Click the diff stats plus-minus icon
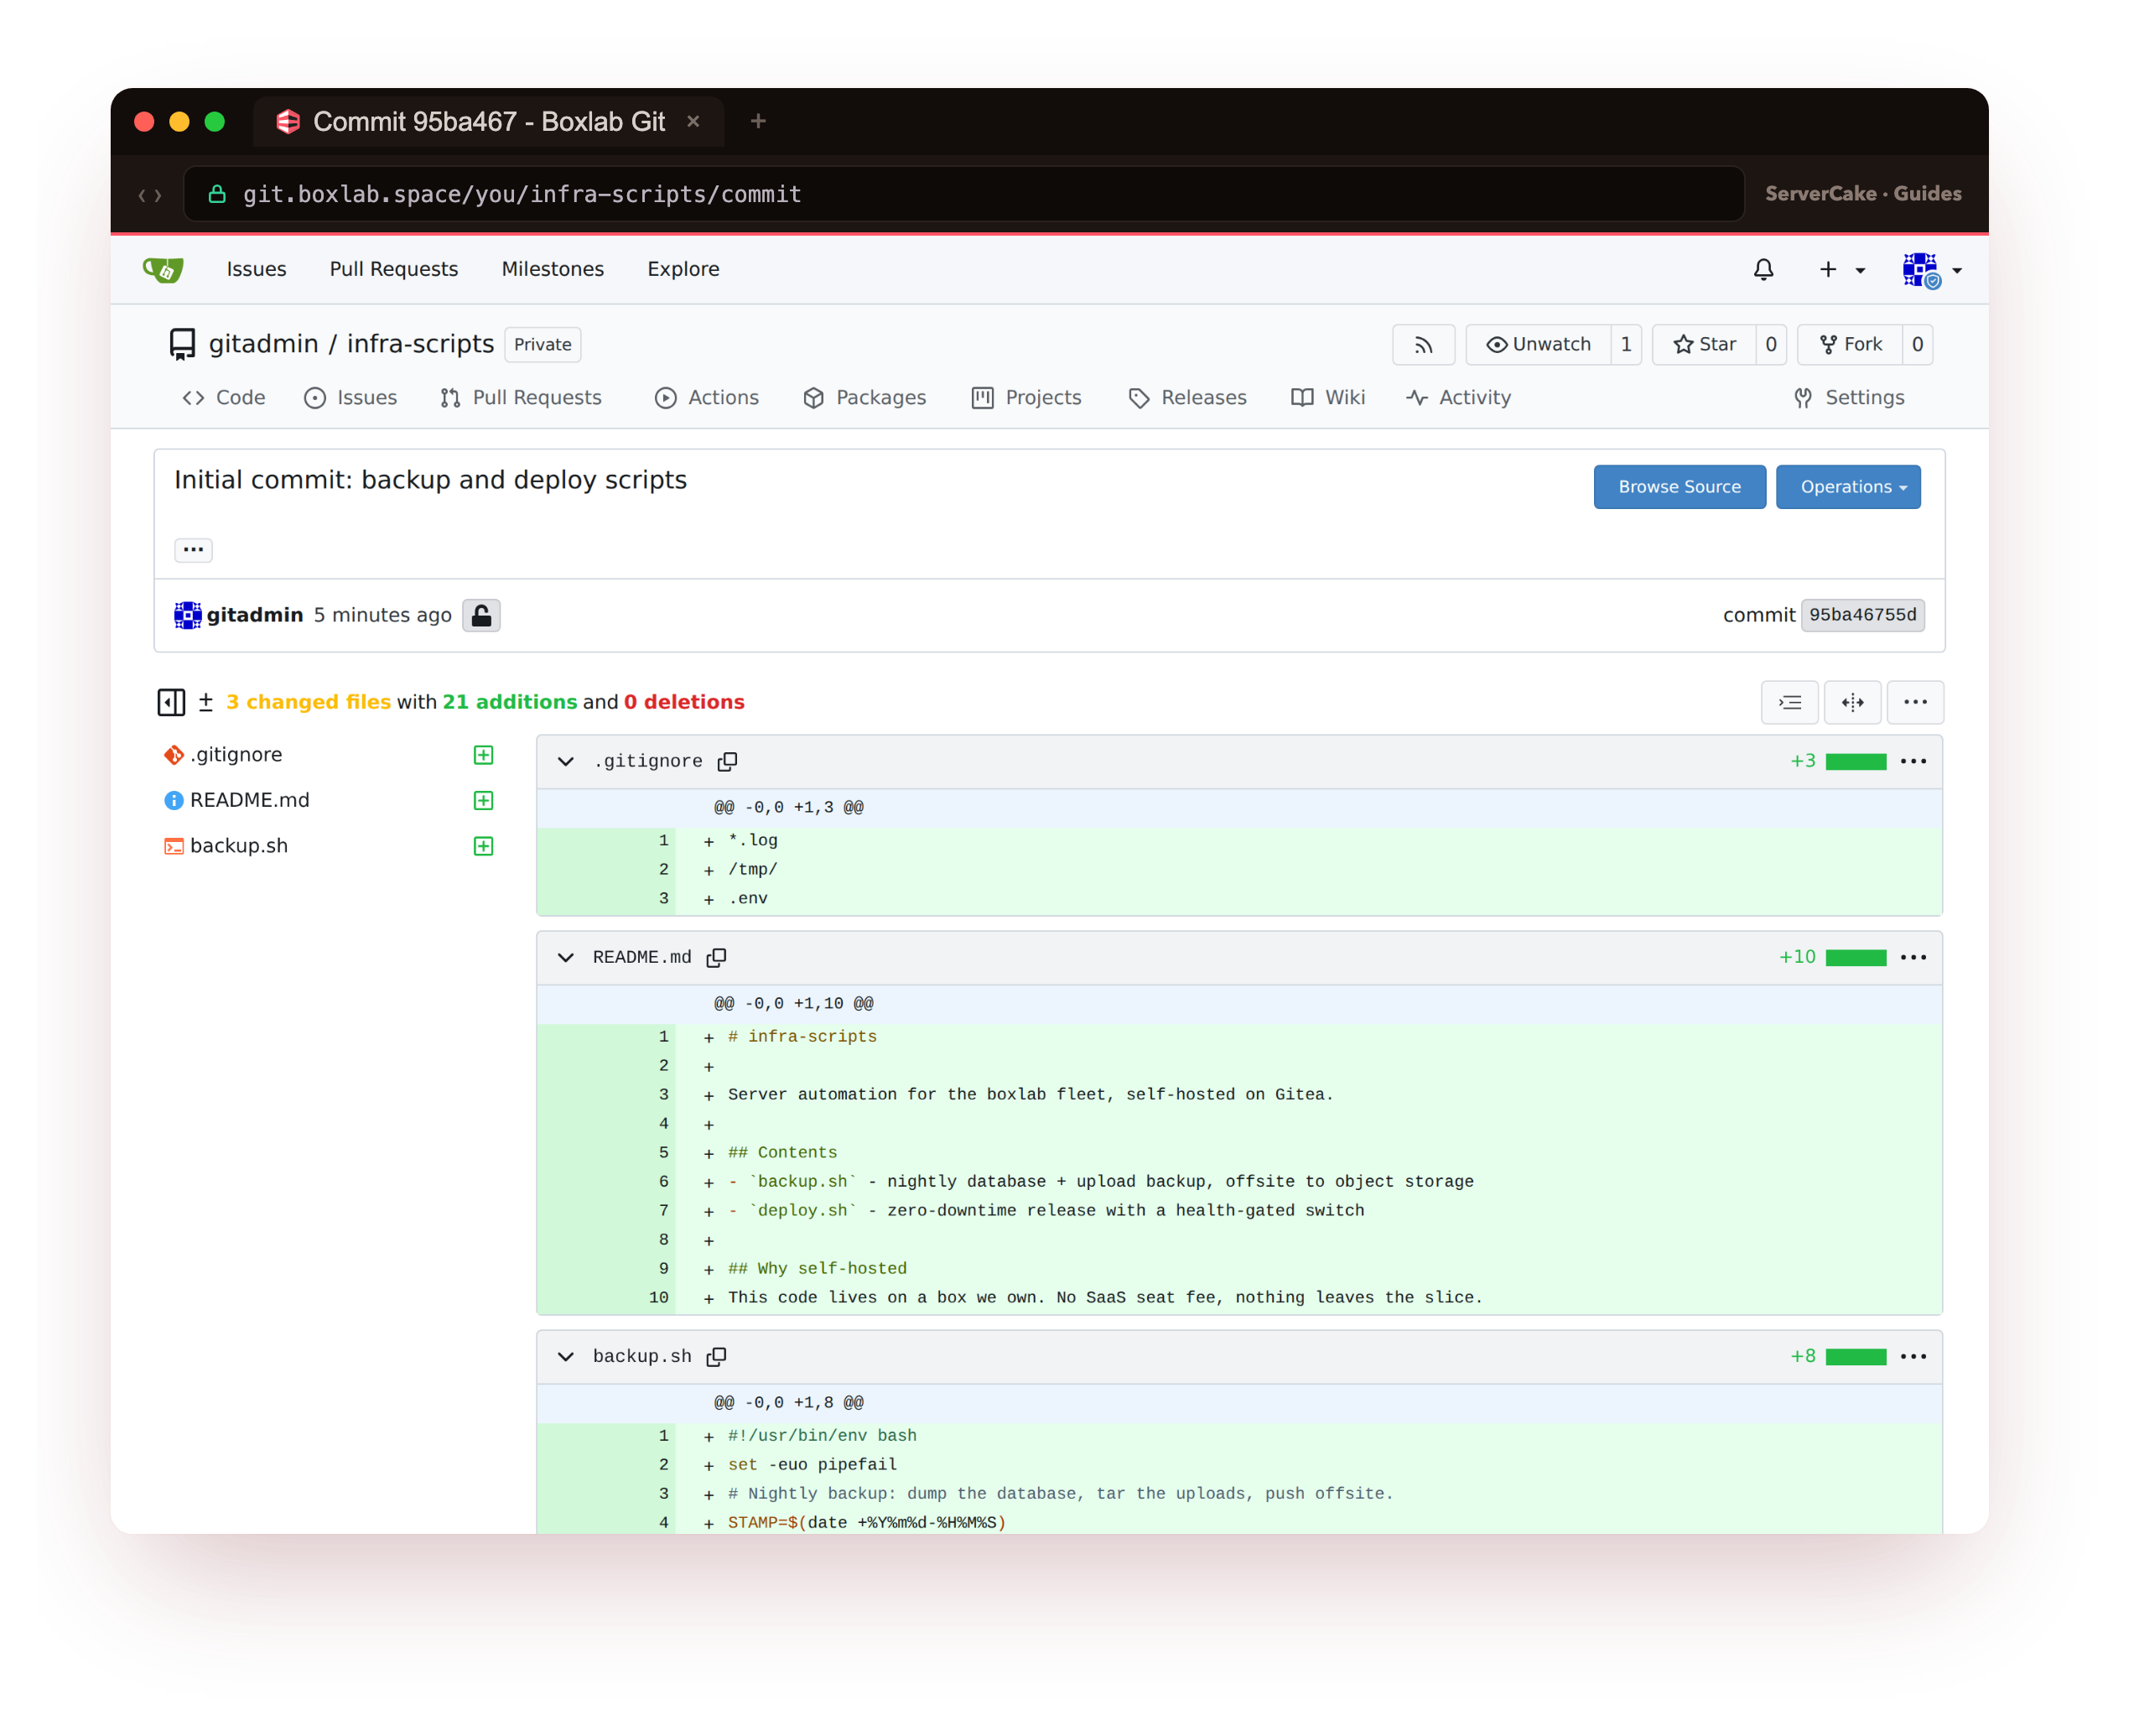The image size is (2134, 1736). click(205, 703)
